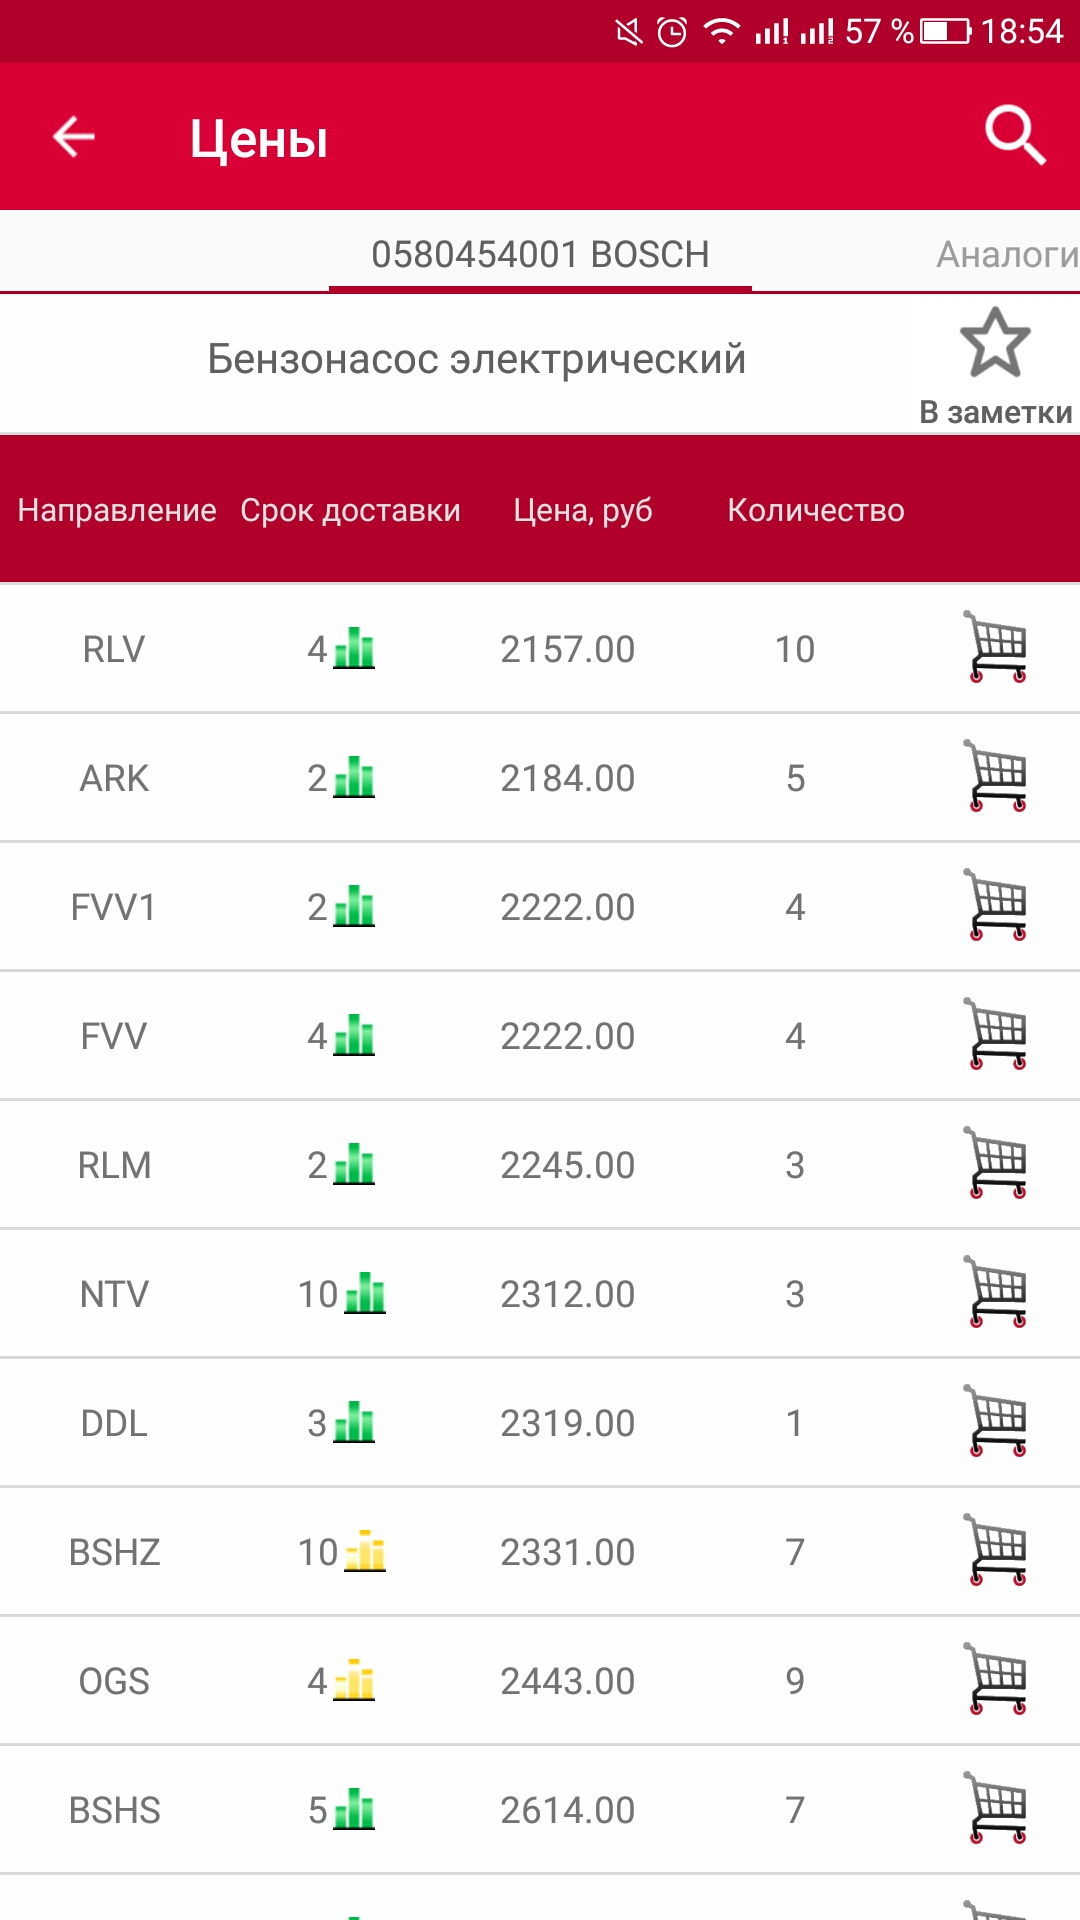Add OGS offer to cart
This screenshot has height=1920, width=1080.
(x=997, y=1679)
